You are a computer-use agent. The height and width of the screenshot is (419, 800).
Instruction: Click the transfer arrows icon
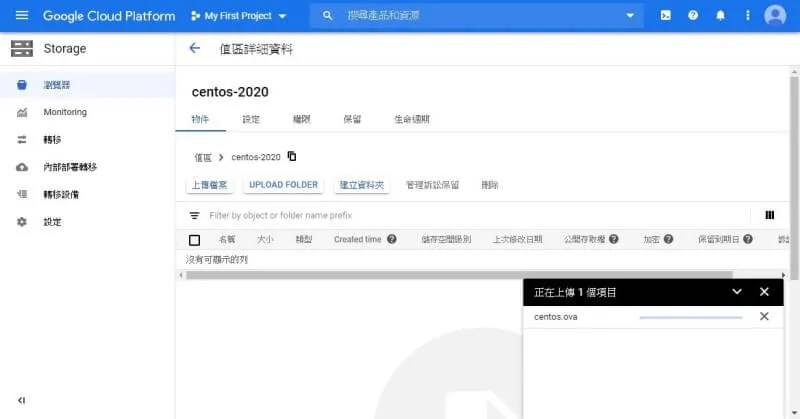(21, 139)
